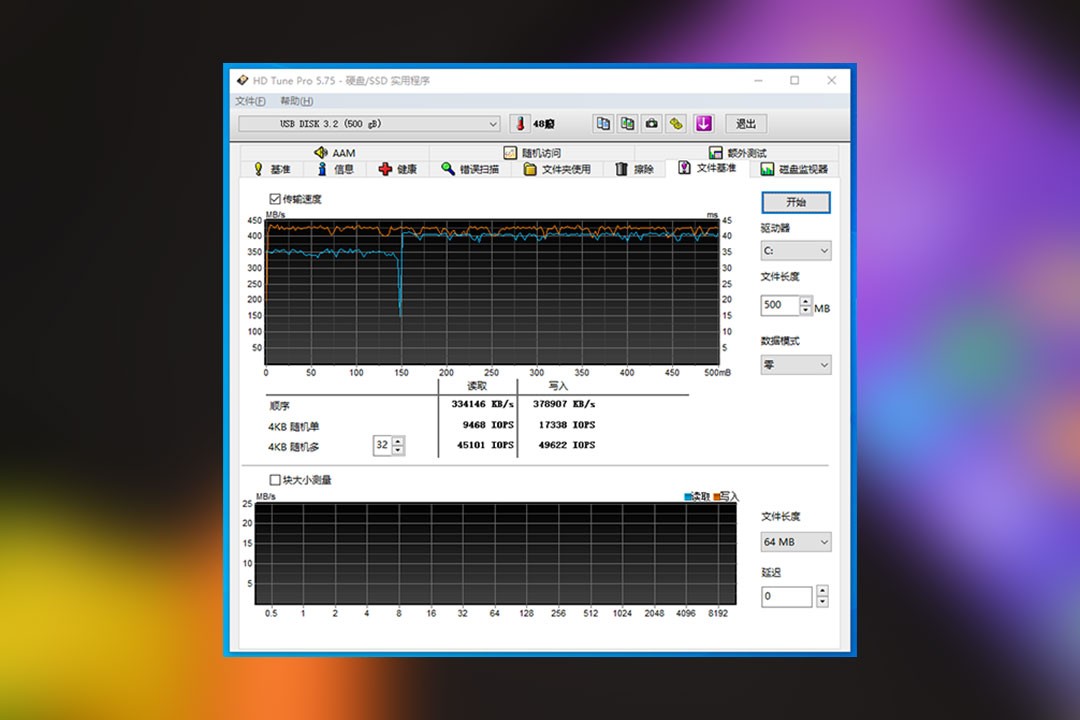The width and height of the screenshot is (1080, 720).
Task: Switch to the 健康 tab
Action: [x=397, y=169]
